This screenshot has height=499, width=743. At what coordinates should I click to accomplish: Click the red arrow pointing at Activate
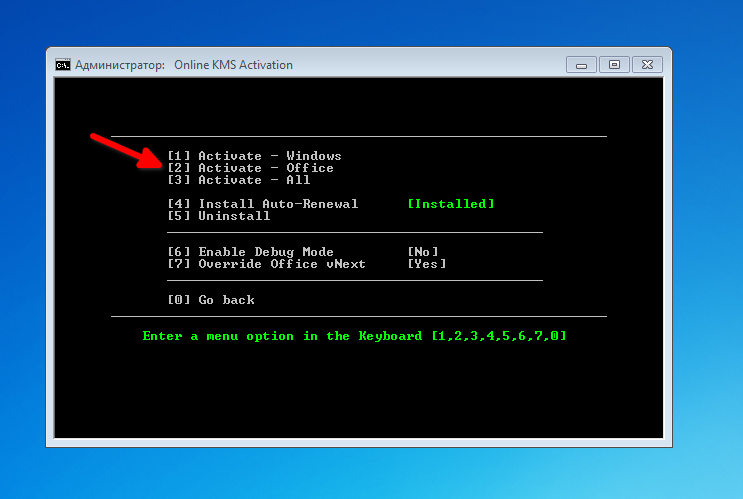coord(125,150)
